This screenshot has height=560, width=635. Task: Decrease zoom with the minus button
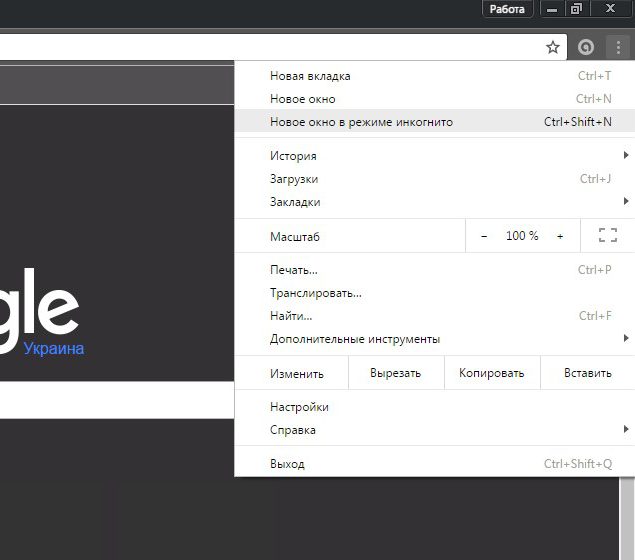click(x=484, y=236)
